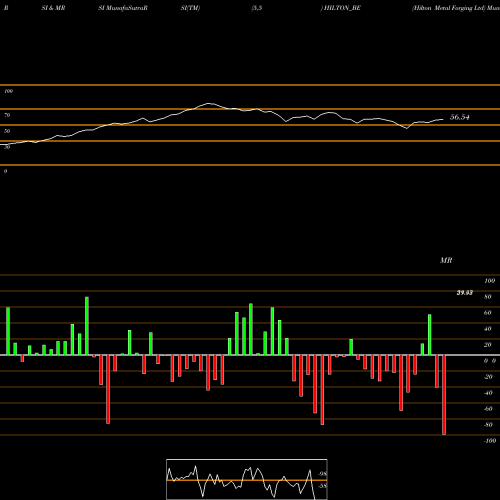This screenshot has height=500, width=500.
Task: Click the '(Hilton Metal Forging Ltd)' title text
Action: 448,8
